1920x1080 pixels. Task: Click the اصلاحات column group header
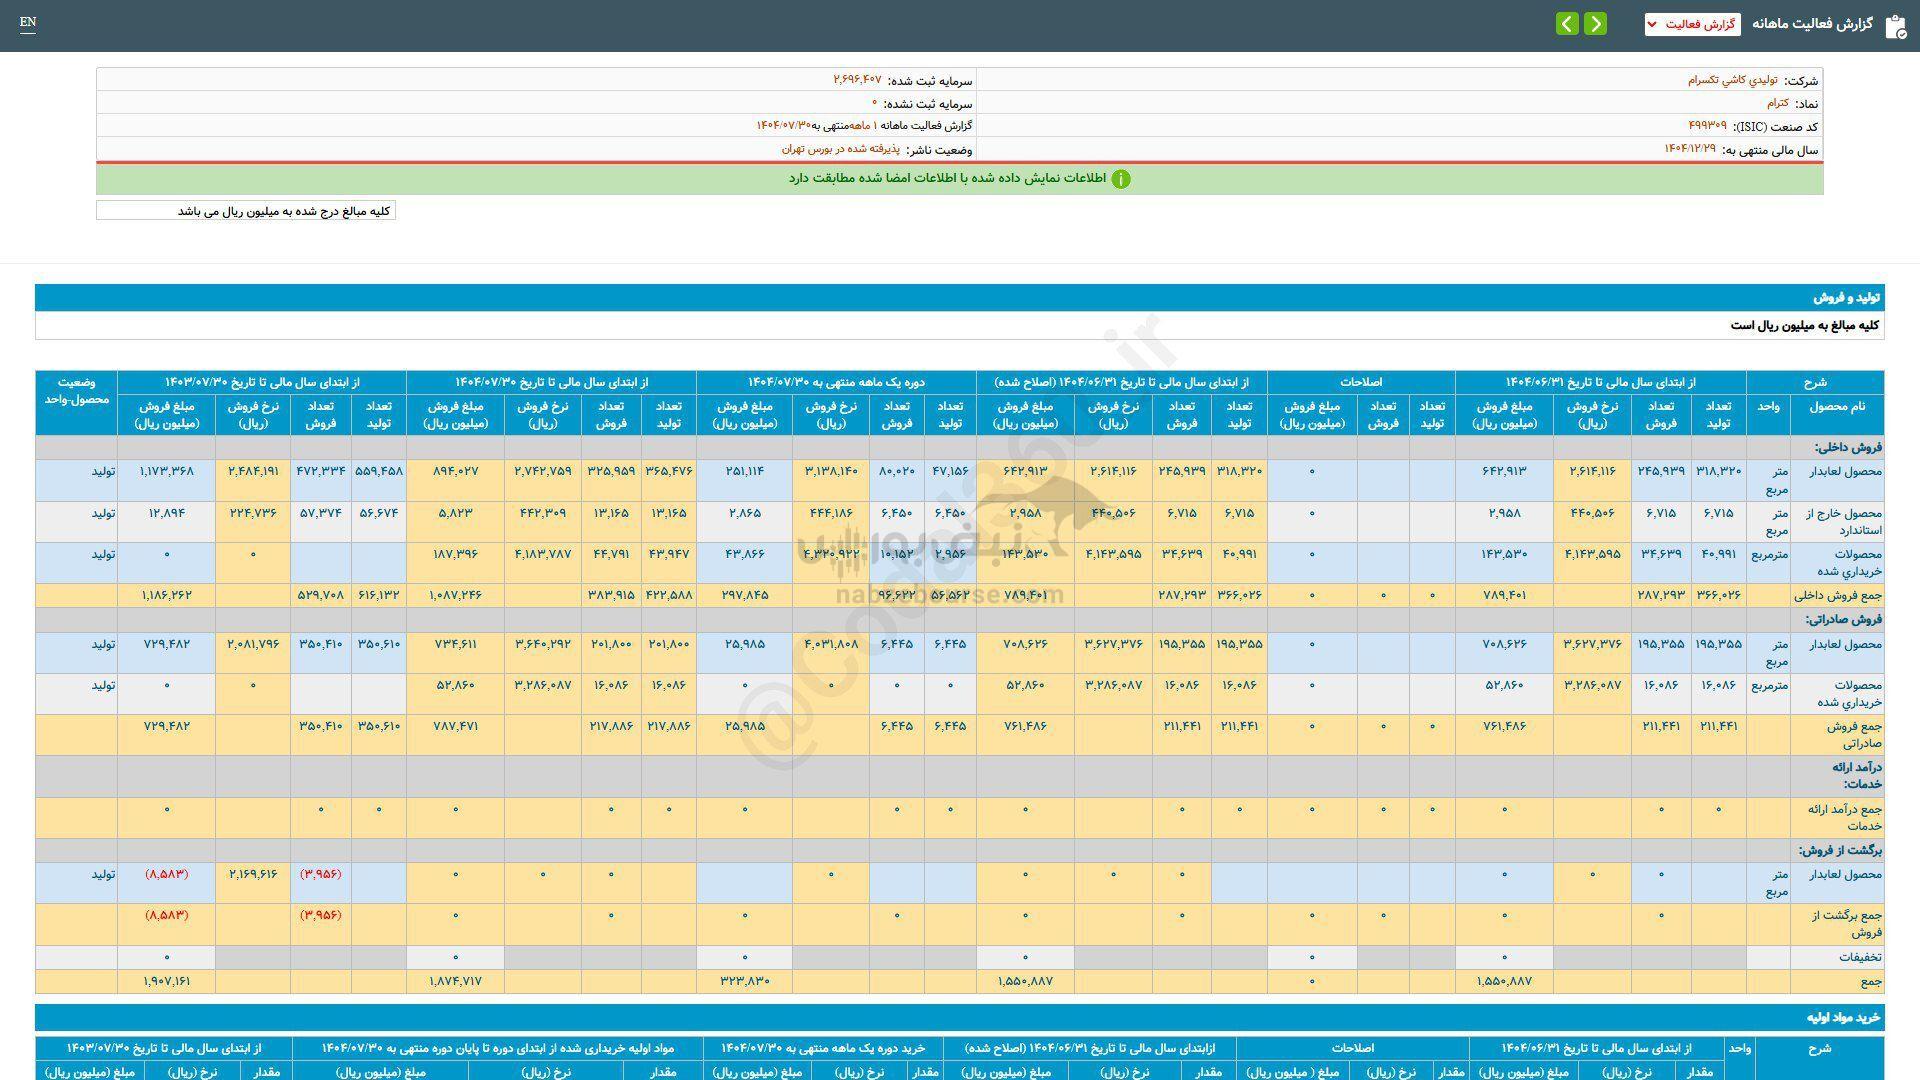(x=1360, y=382)
